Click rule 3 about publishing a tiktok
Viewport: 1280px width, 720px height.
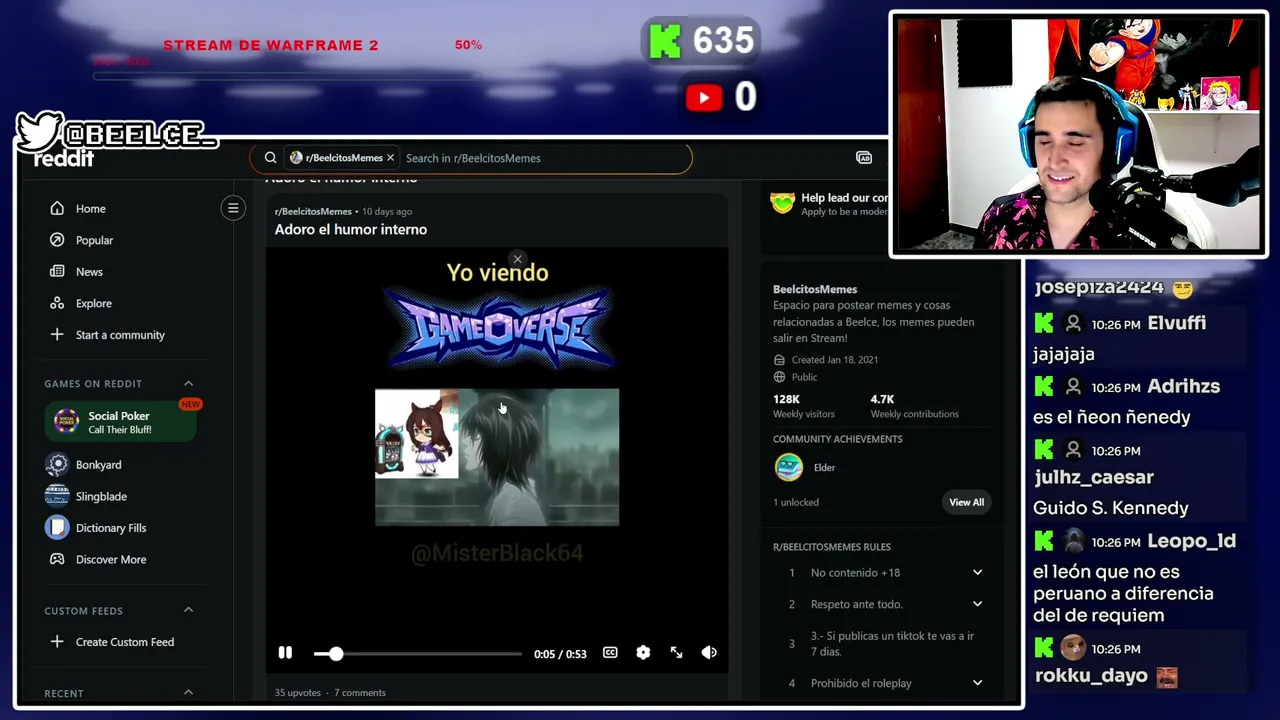click(x=892, y=644)
